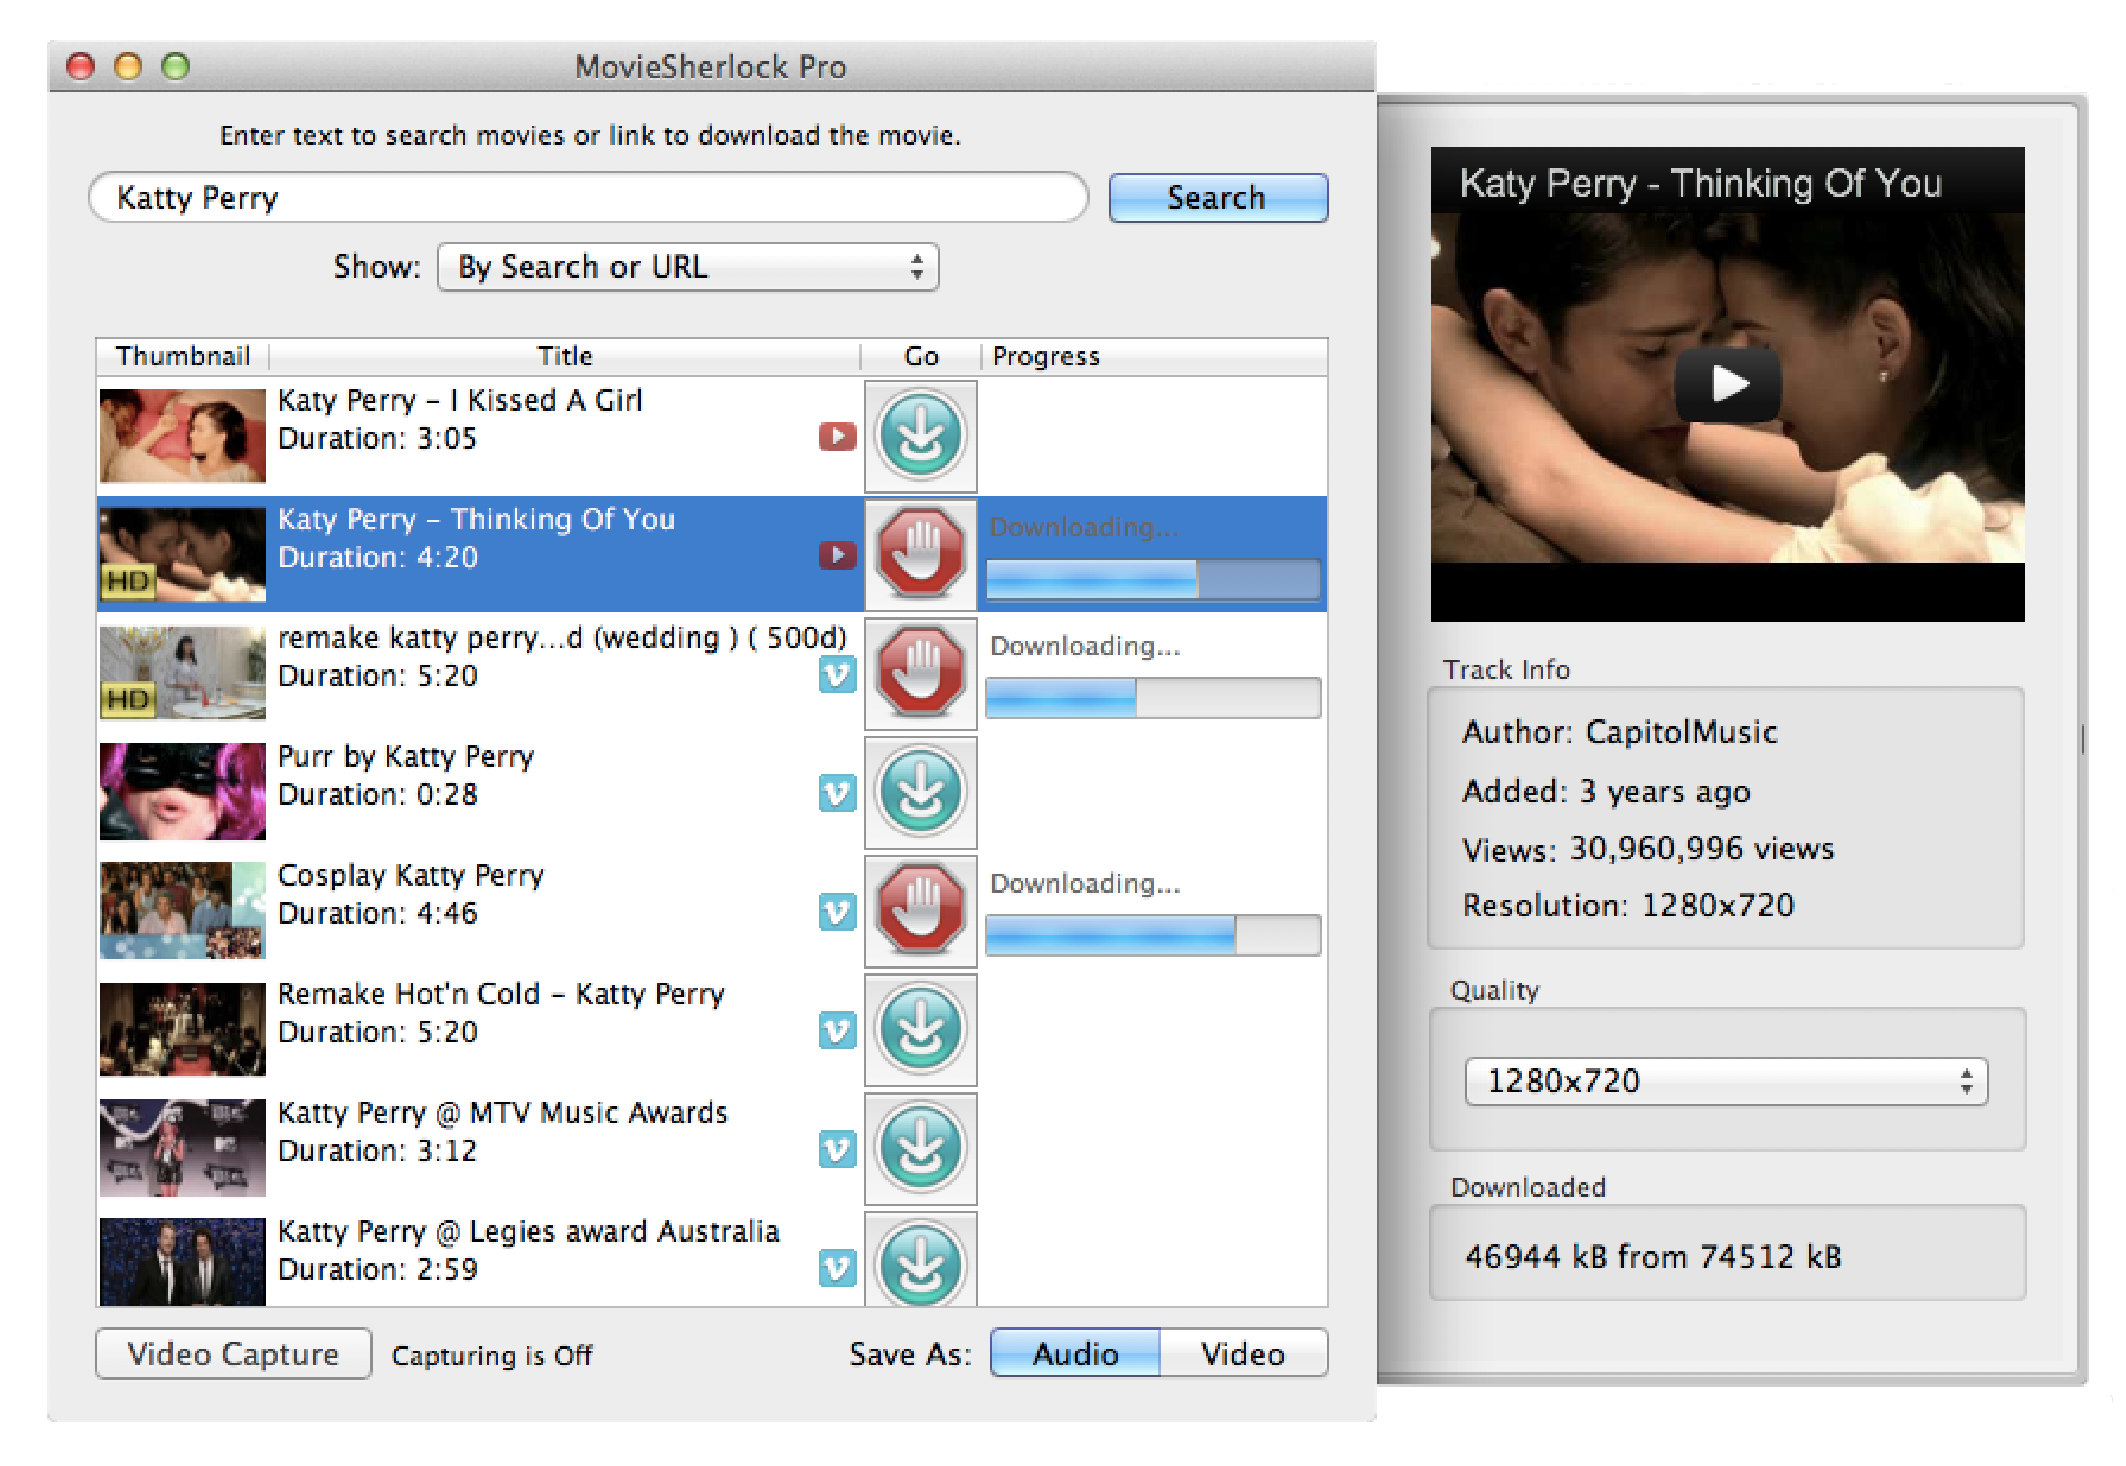
Task: Select row 'remake katty perry...d (wedding)'
Action: pyautogui.click(x=712, y=673)
